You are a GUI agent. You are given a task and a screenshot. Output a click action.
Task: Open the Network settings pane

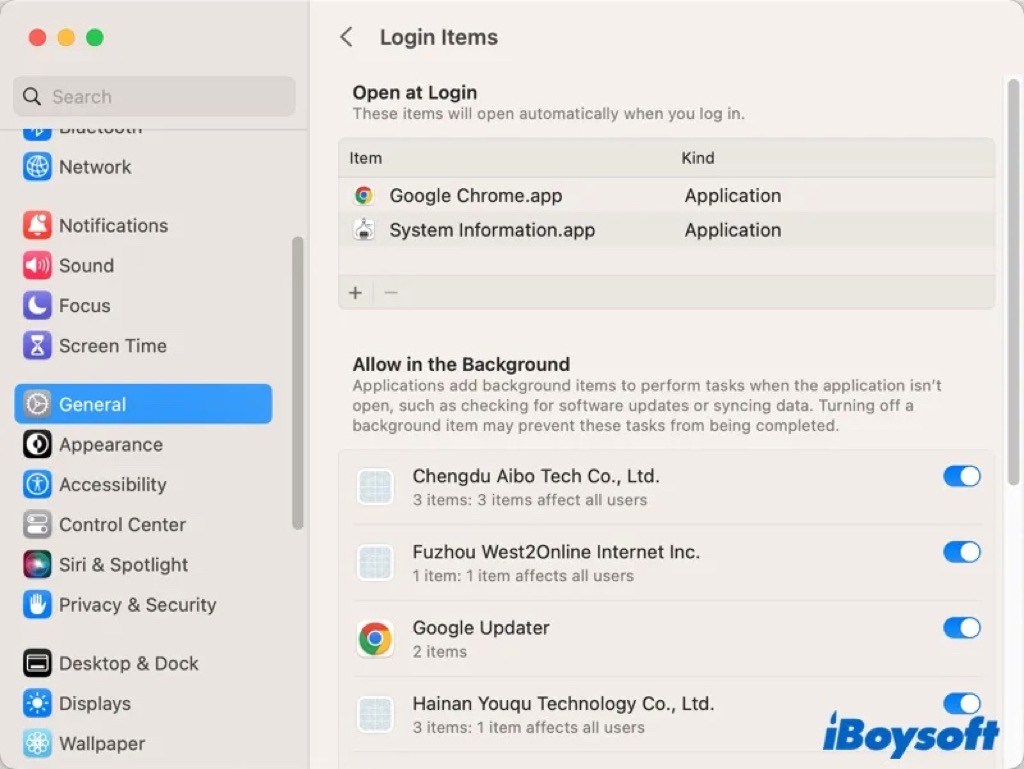(95, 167)
